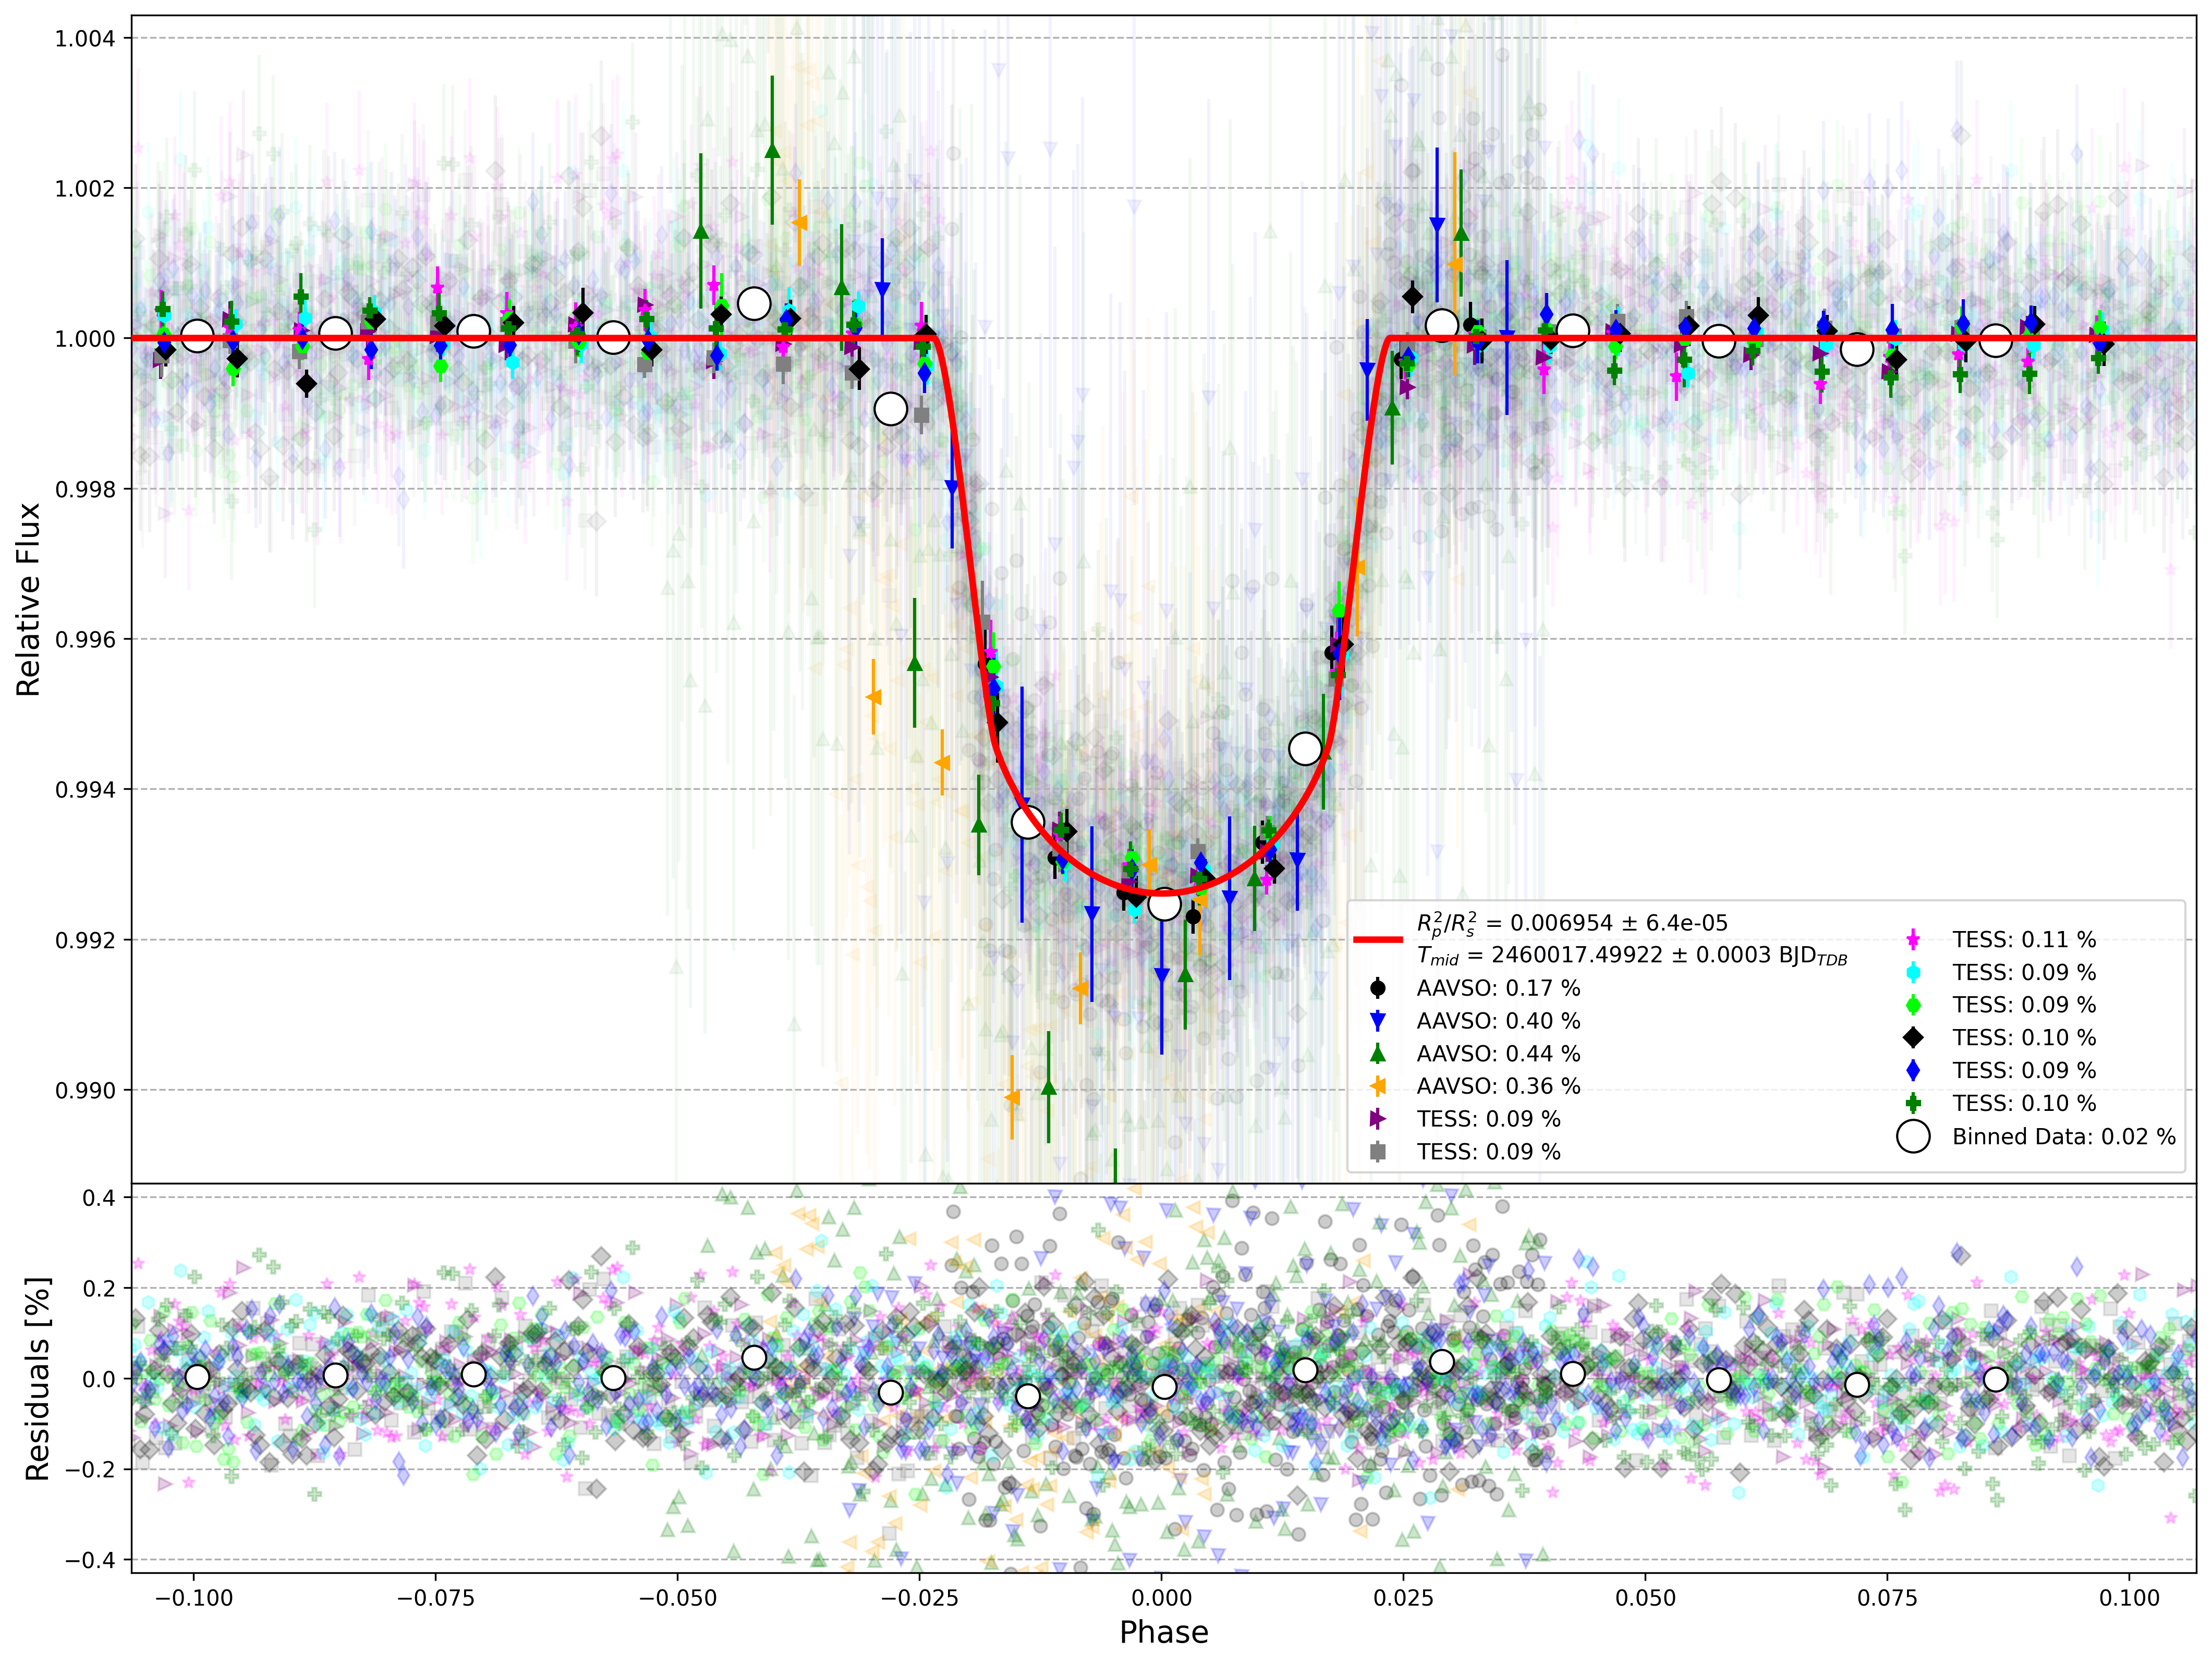Click the white circle legend marker for Binned Data
This screenshot has height=1664, width=2212.
coord(1913,1136)
